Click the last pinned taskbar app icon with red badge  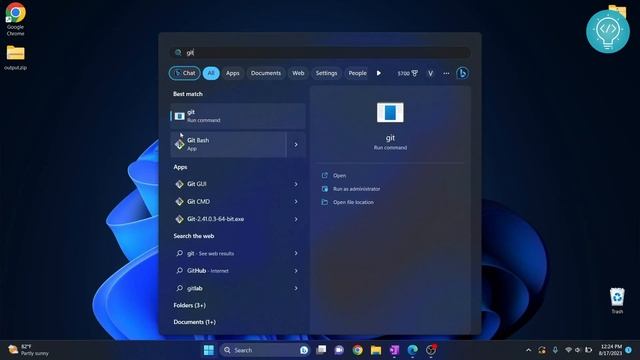pos(431,350)
